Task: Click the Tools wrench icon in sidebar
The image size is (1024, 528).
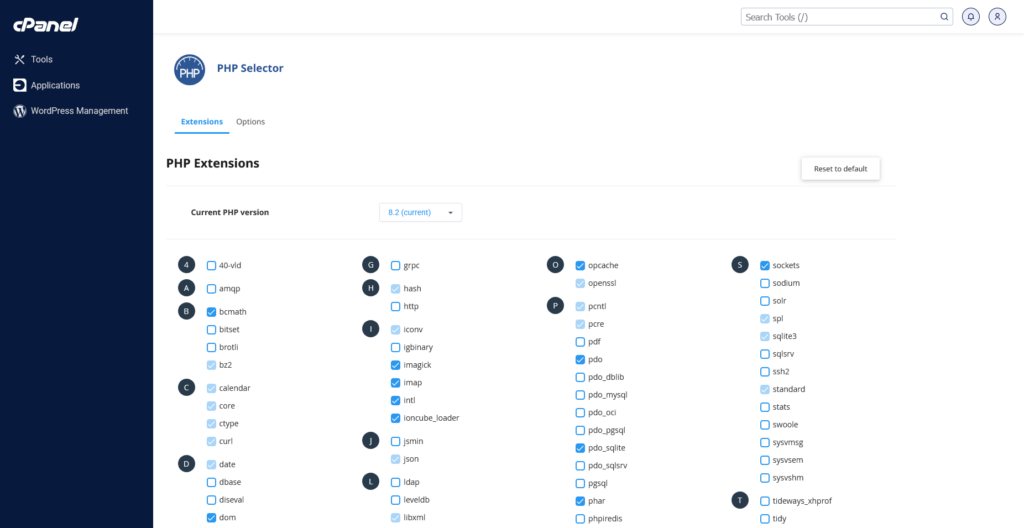Action: [x=19, y=60]
